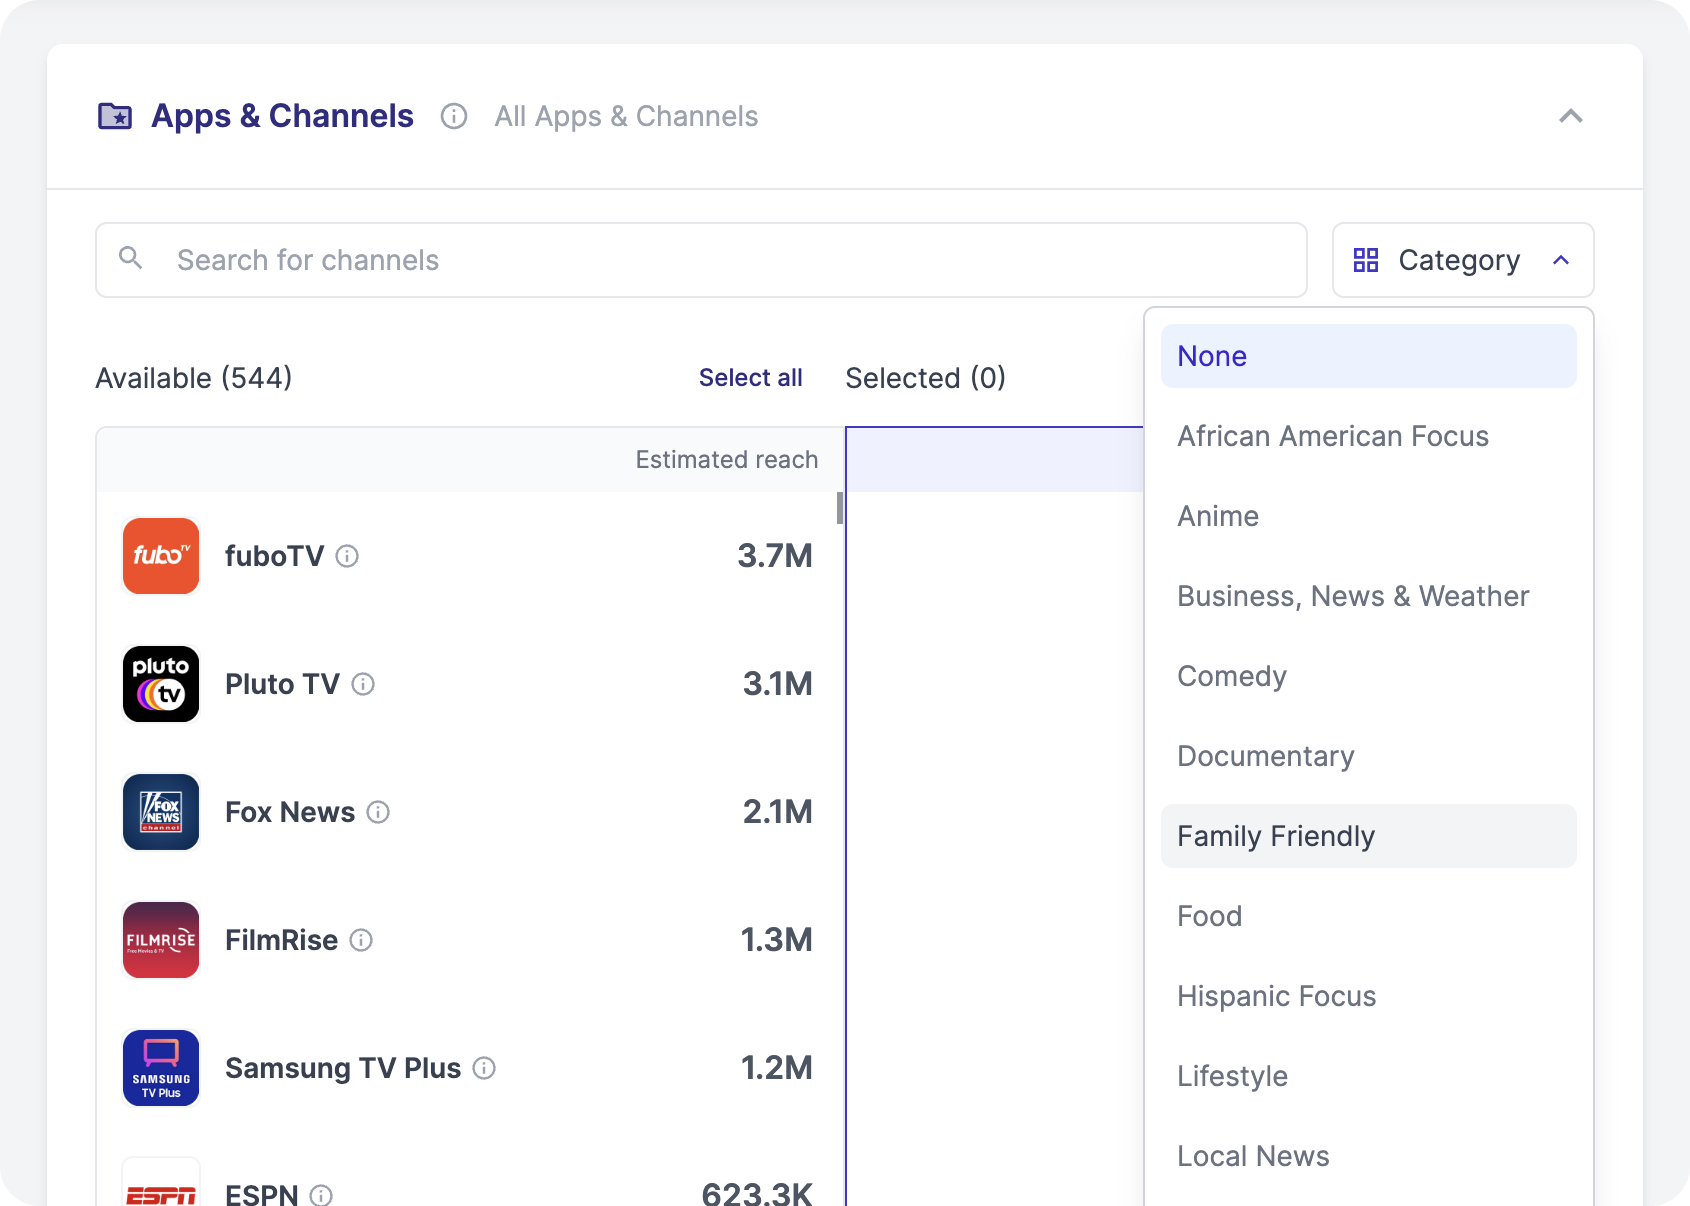This screenshot has height=1206, width=1690.
Task: Click the FilmRise logo
Action: point(161,940)
